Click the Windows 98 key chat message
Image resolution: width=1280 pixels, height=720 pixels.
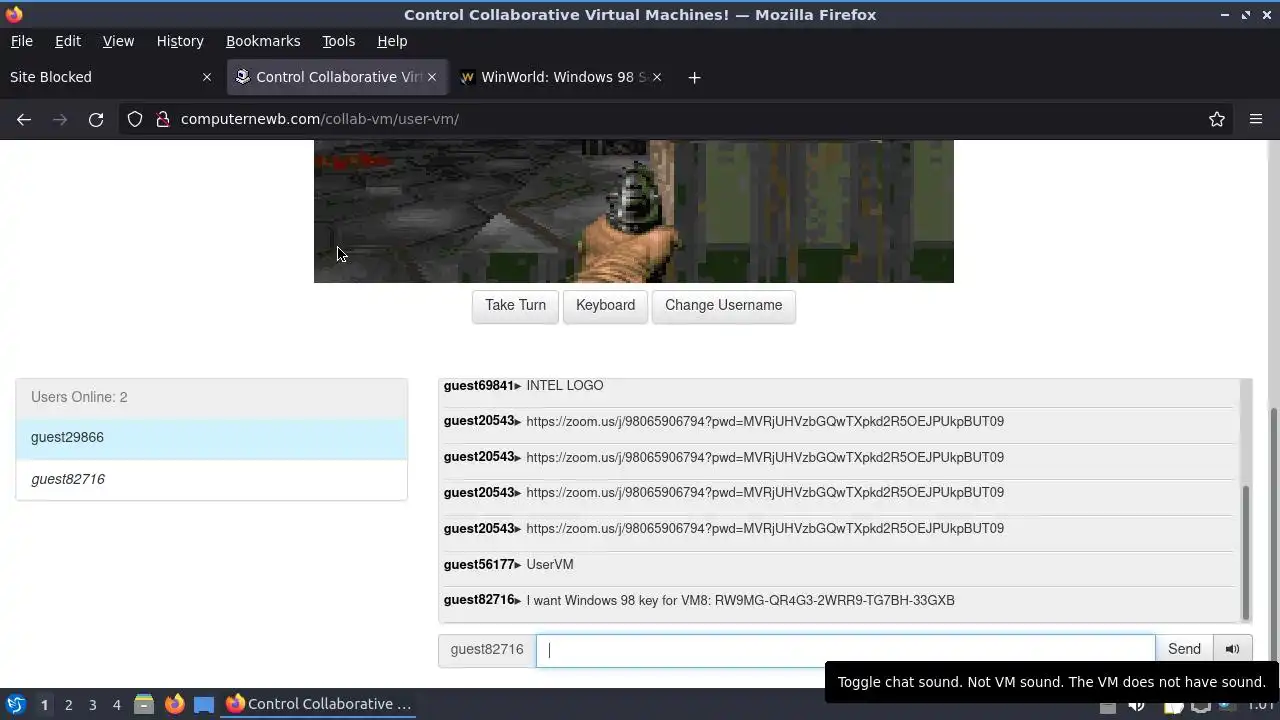(740, 600)
